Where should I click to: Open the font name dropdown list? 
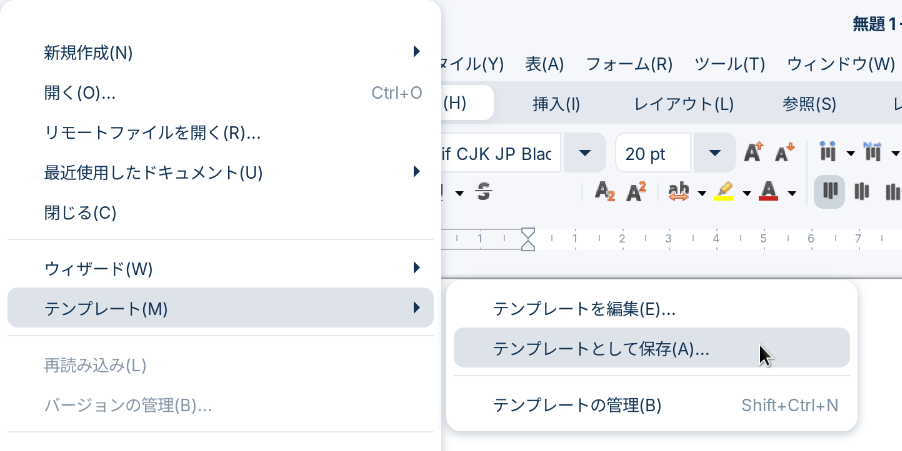[584, 153]
